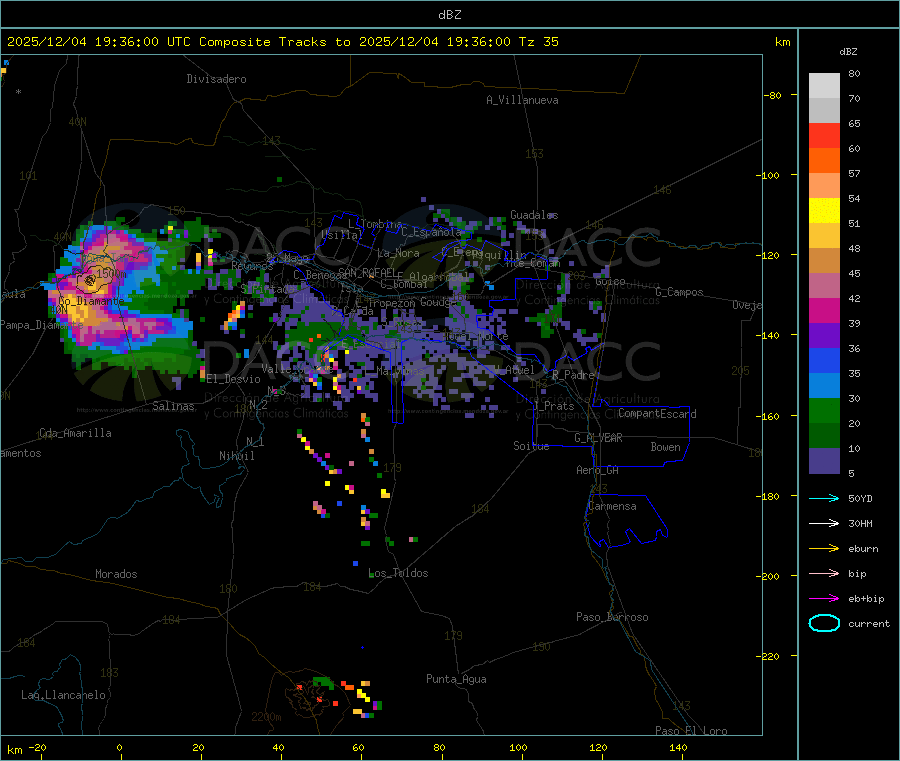Image resolution: width=900 pixels, height=761 pixels.
Task: Click the storm core contour at Co_Diamante
Action: 90,281
